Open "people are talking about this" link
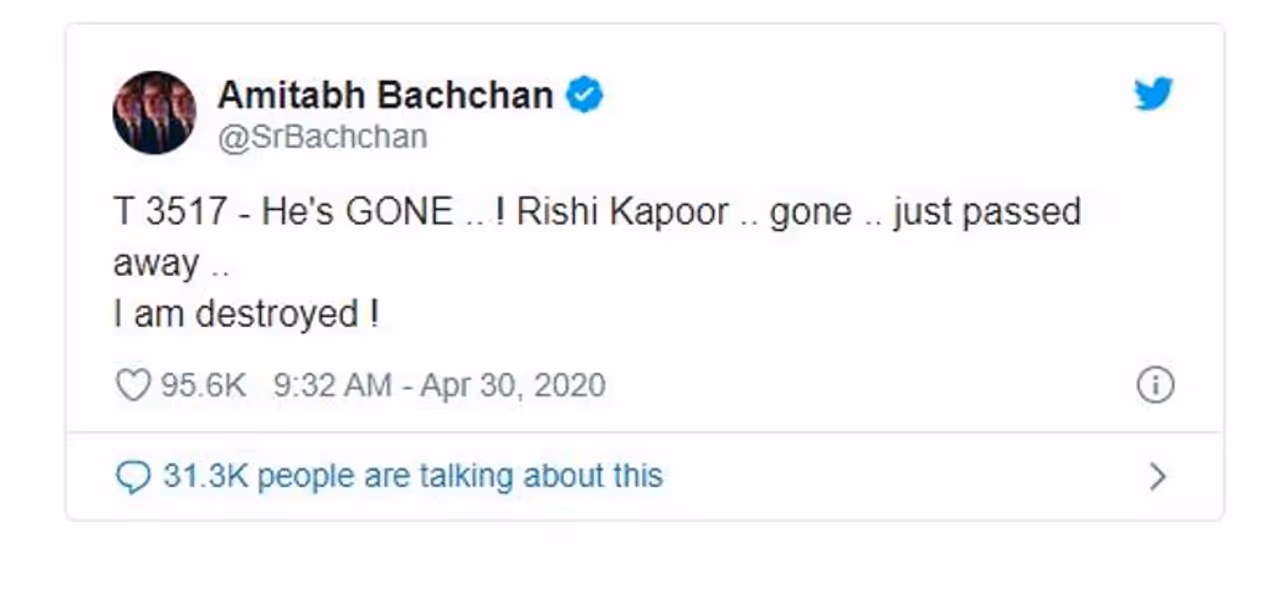Screen dimensions: 1280x600 (x=460, y=477)
